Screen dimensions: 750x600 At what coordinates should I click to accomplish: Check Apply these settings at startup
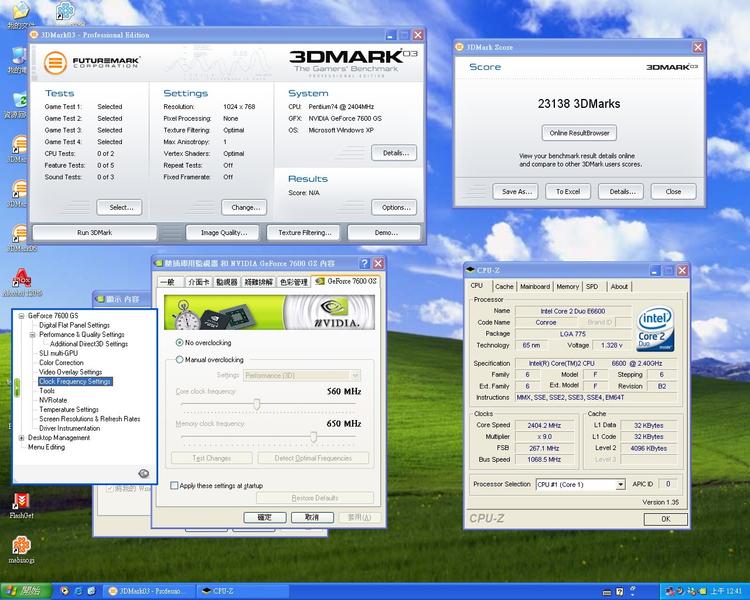[174, 485]
